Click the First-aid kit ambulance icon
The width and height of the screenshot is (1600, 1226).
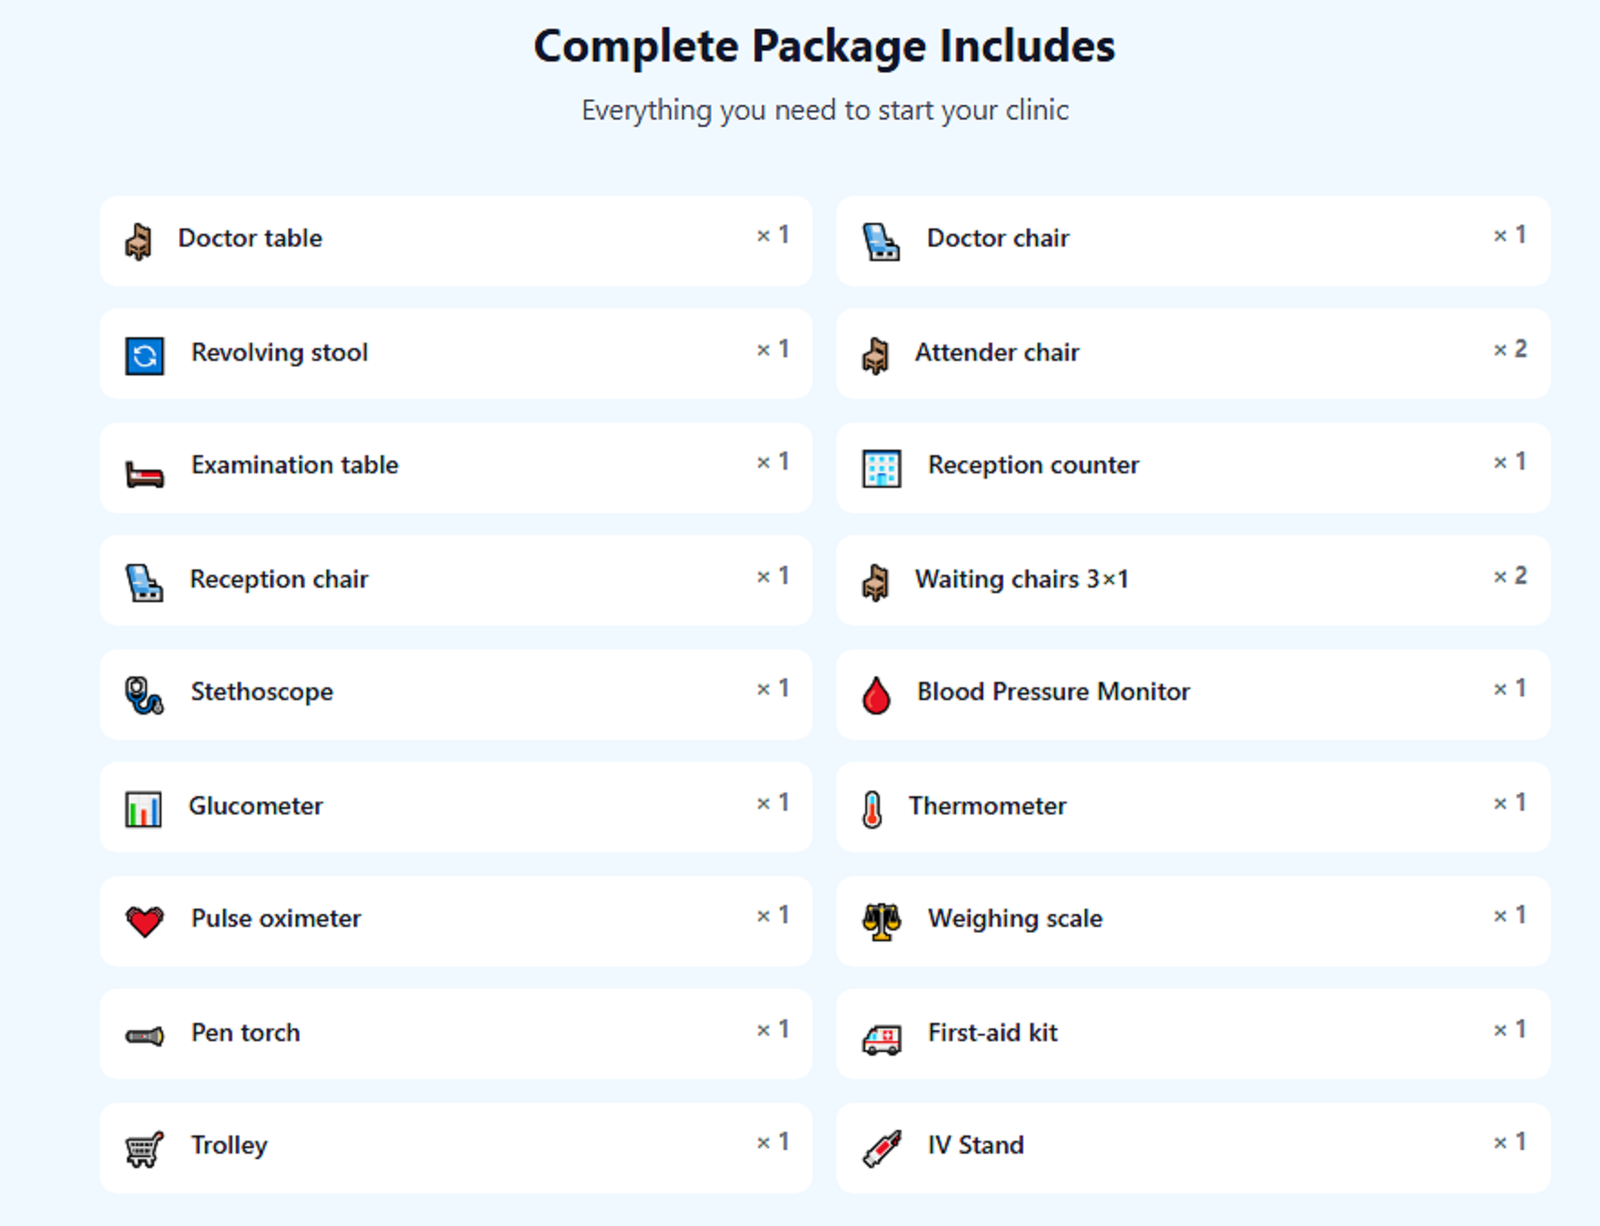tap(878, 1035)
